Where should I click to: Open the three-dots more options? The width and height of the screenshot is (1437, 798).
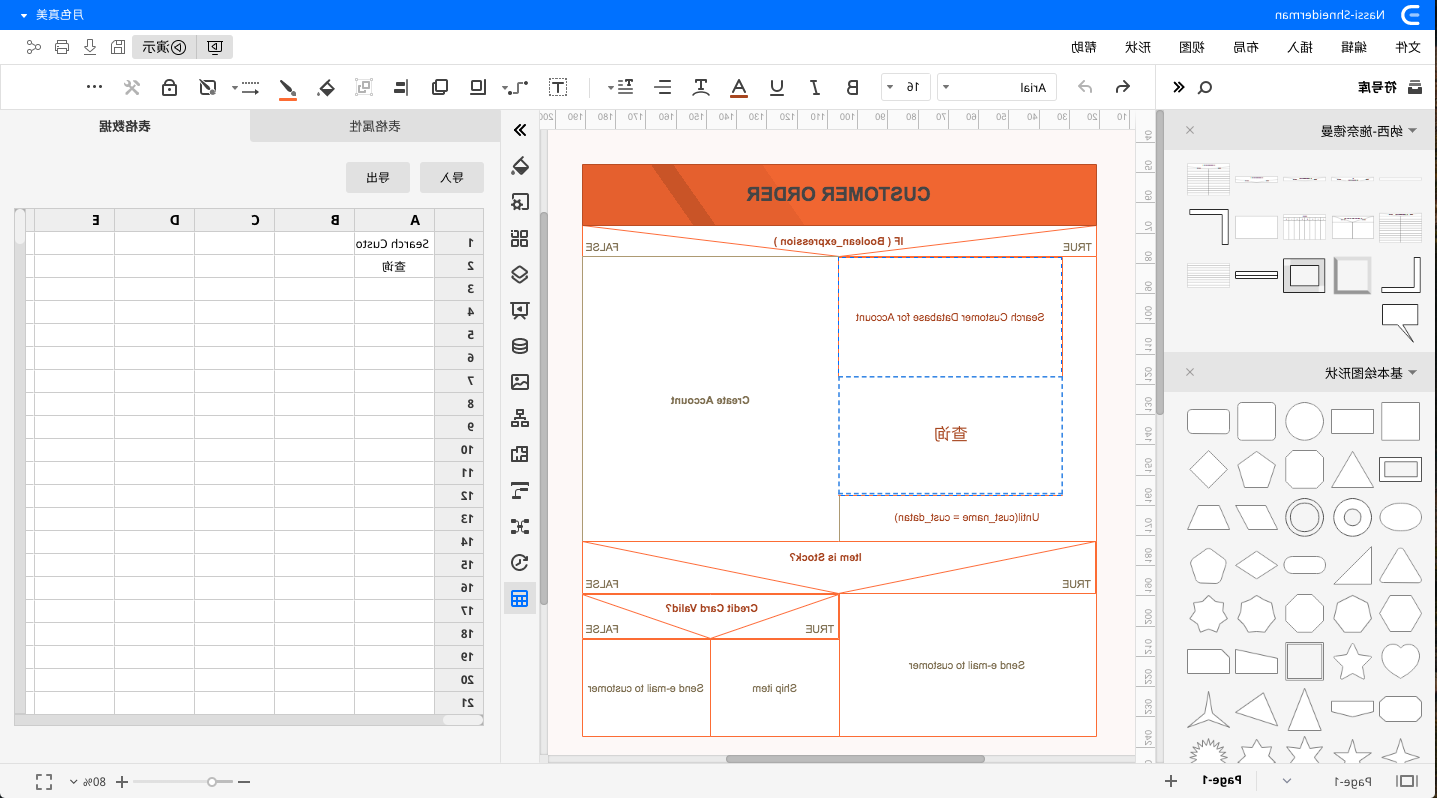tap(95, 87)
